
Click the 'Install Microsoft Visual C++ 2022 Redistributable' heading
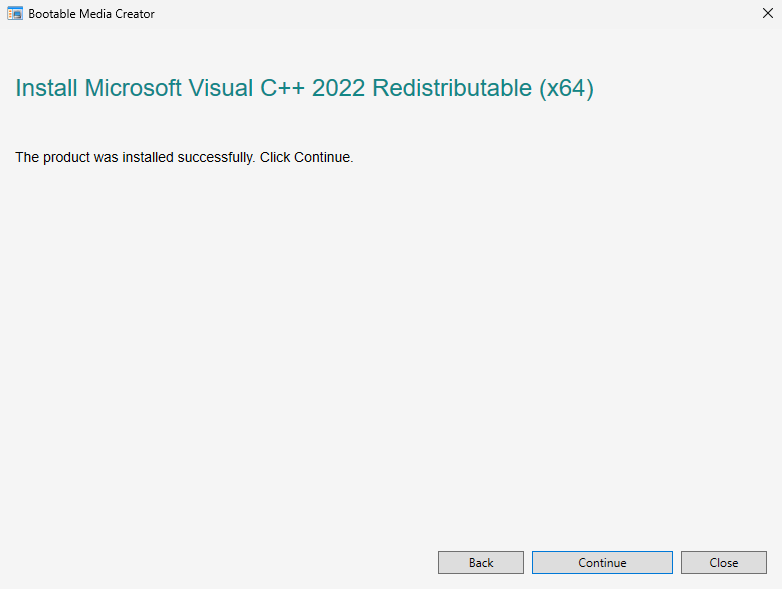304,88
